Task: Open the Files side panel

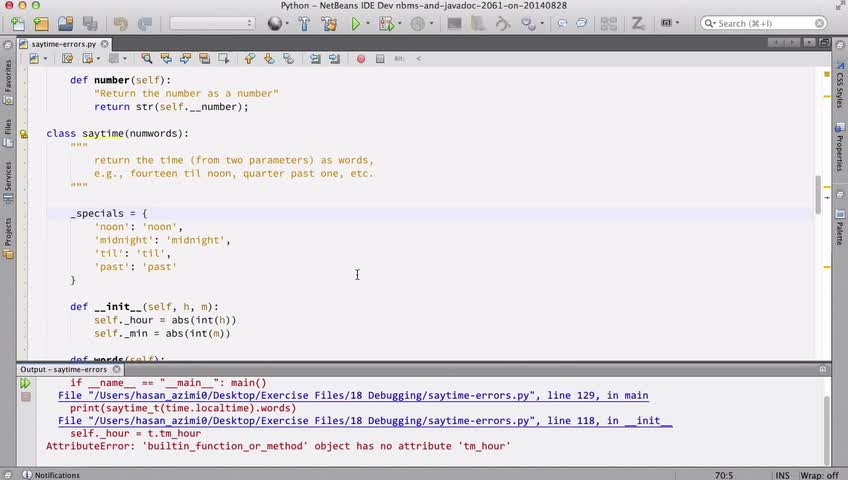Action: [x=8, y=134]
